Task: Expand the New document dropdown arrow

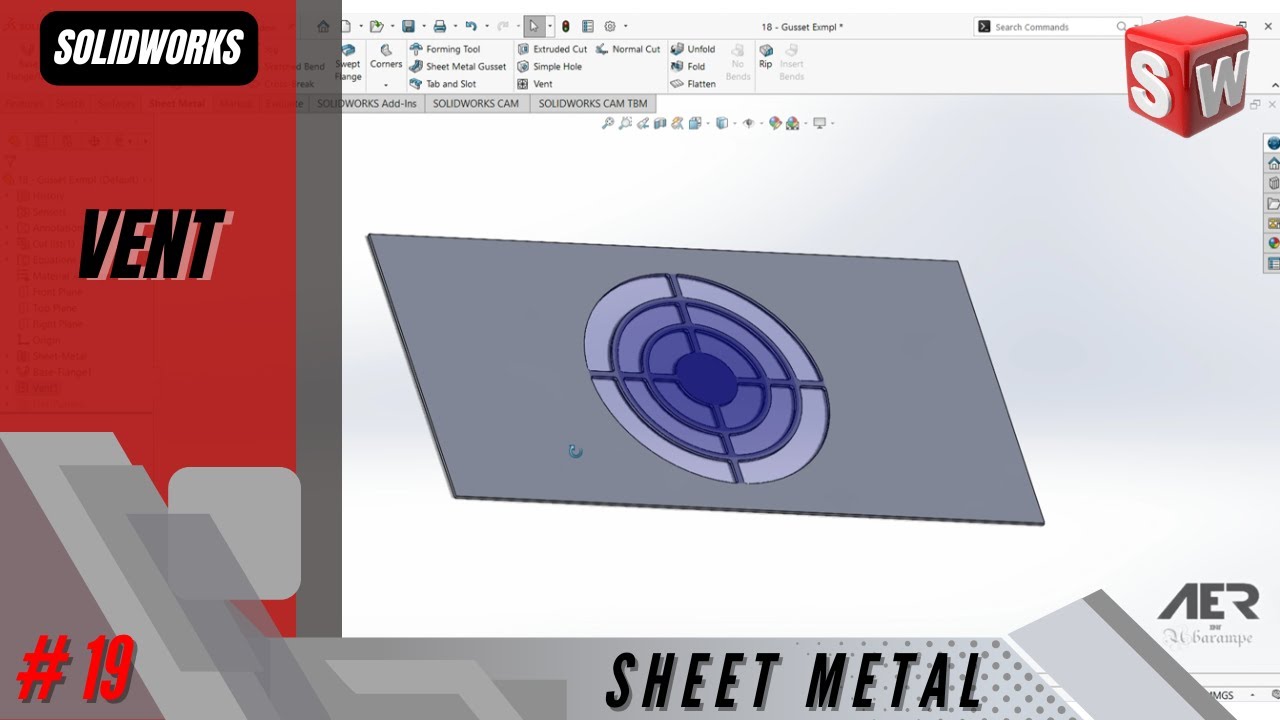Action: click(x=361, y=27)
